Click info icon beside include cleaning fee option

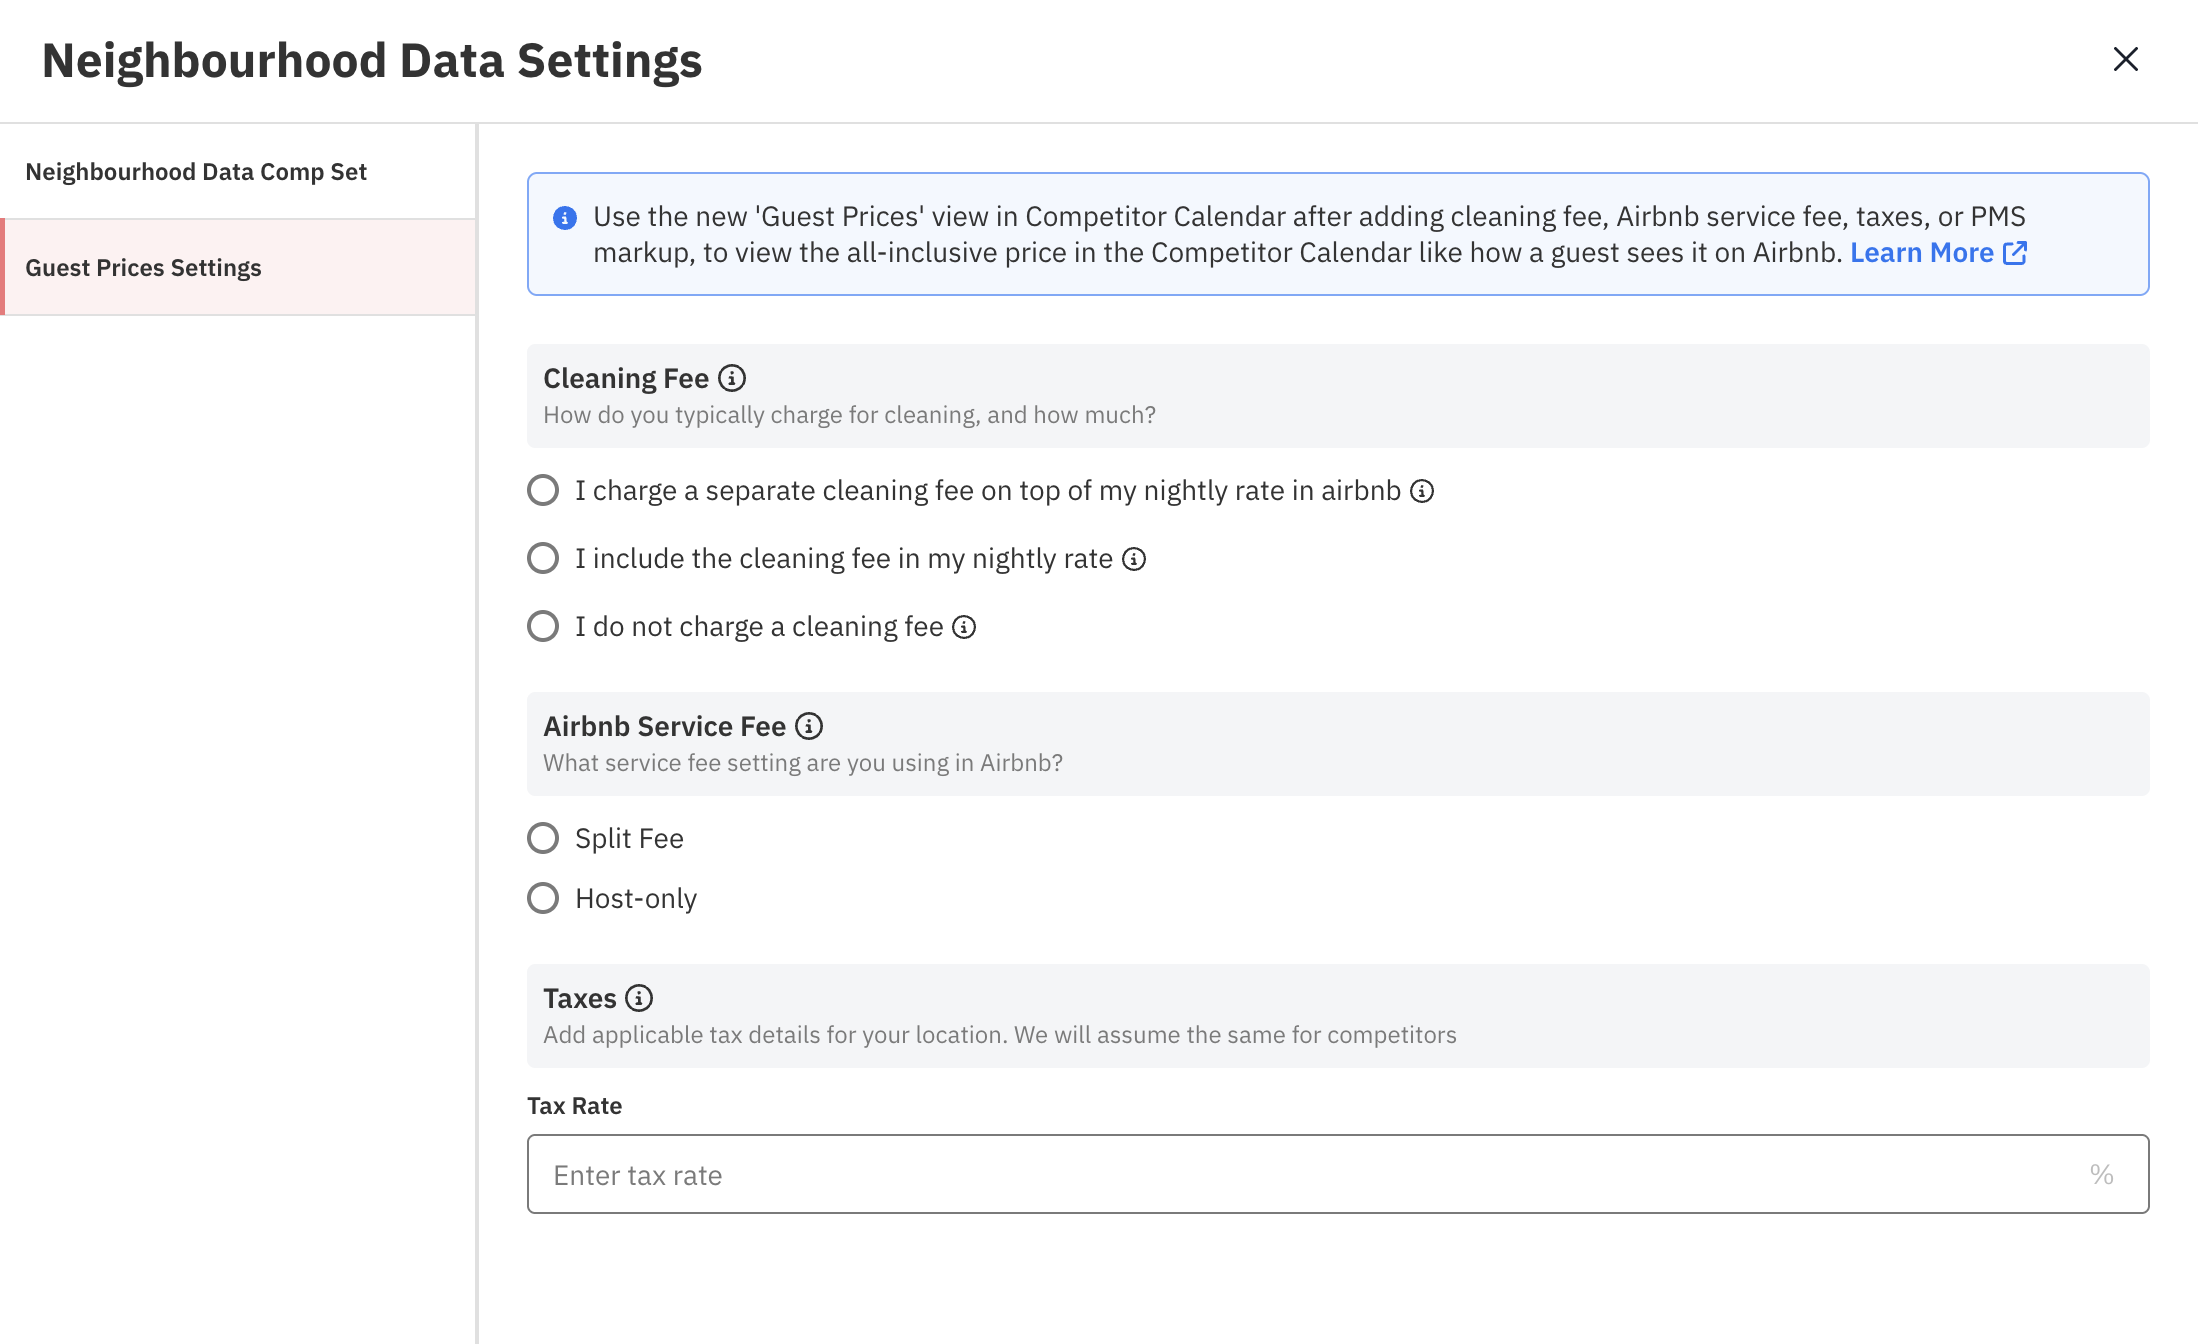[1134, 559]
